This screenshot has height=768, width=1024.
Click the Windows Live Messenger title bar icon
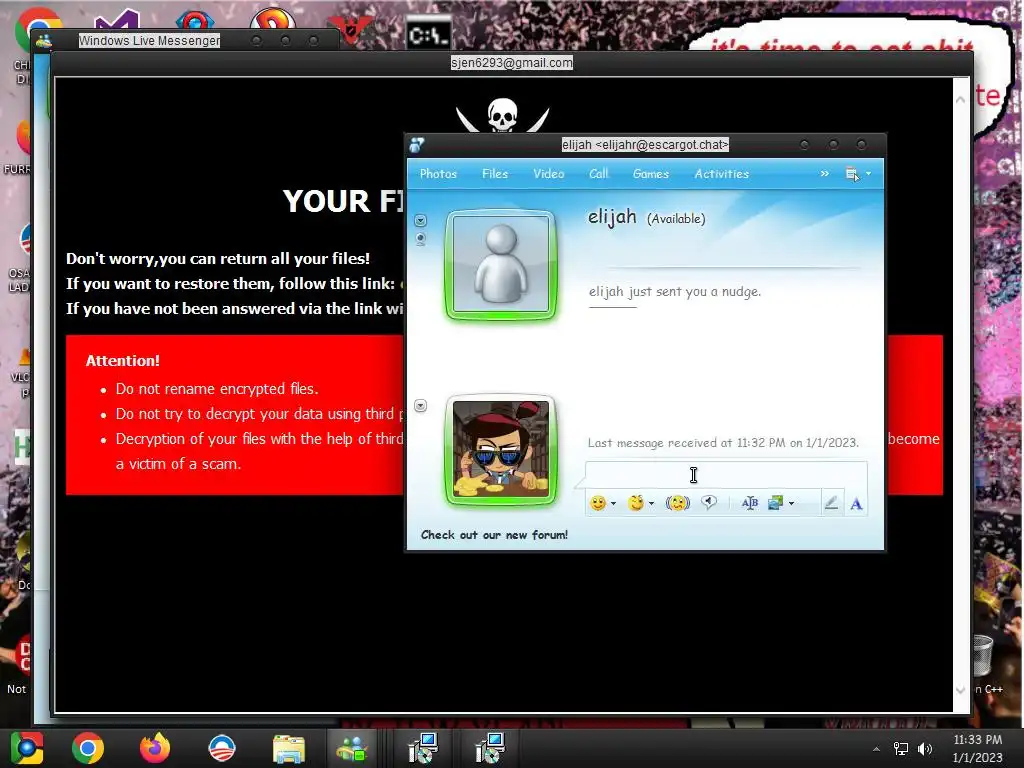coord(44,41)
